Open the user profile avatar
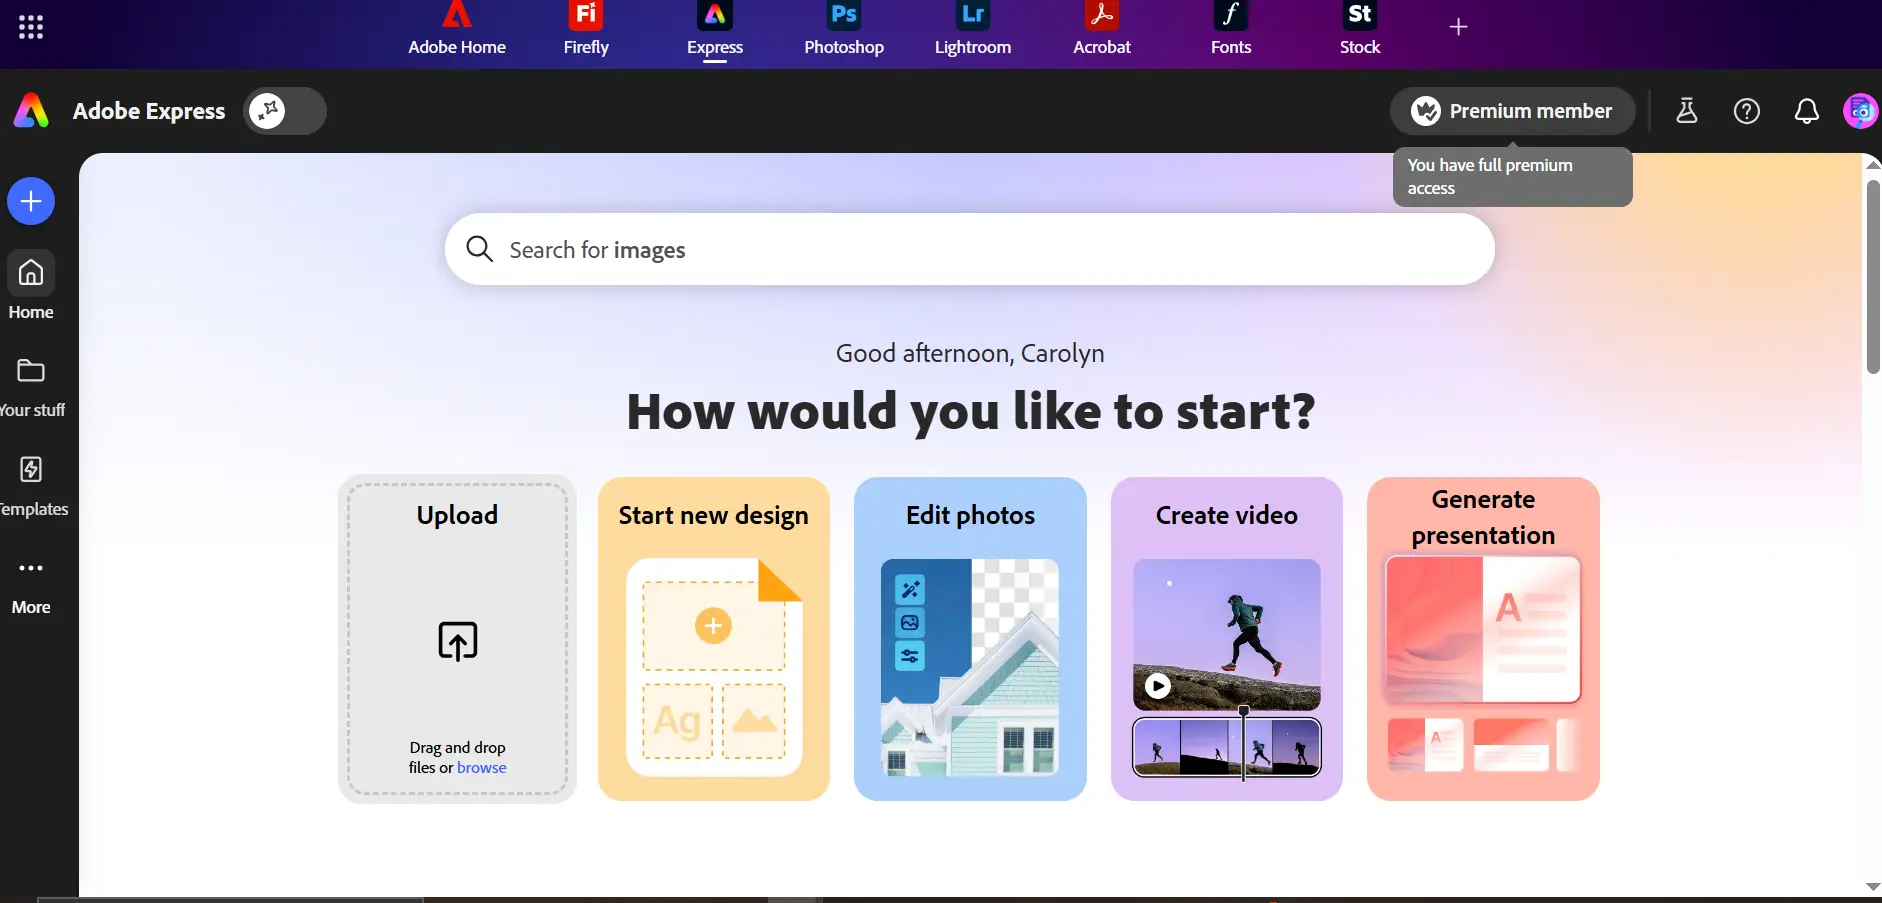Screen dimensions: 1882x903 click(1861, 111)
